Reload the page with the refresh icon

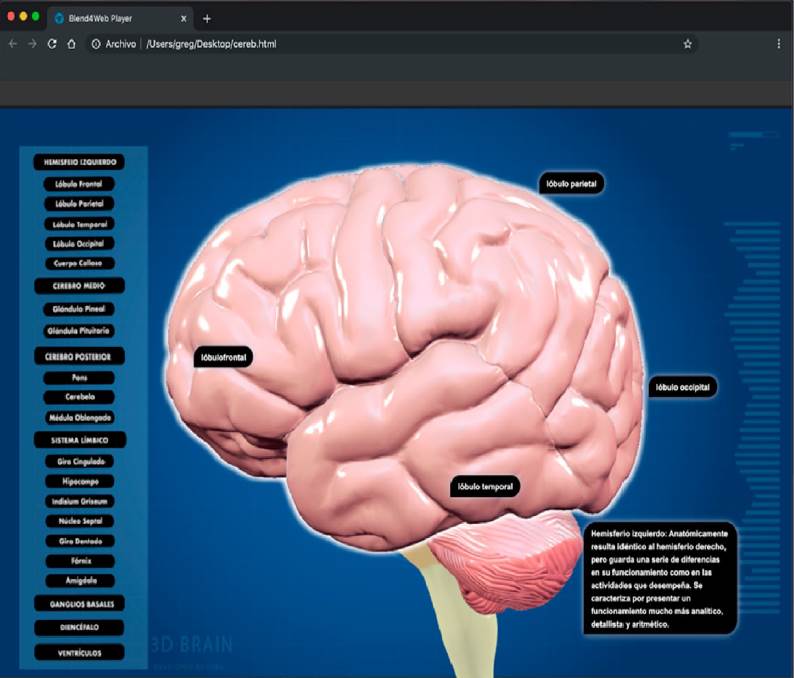tap(52, 44)
